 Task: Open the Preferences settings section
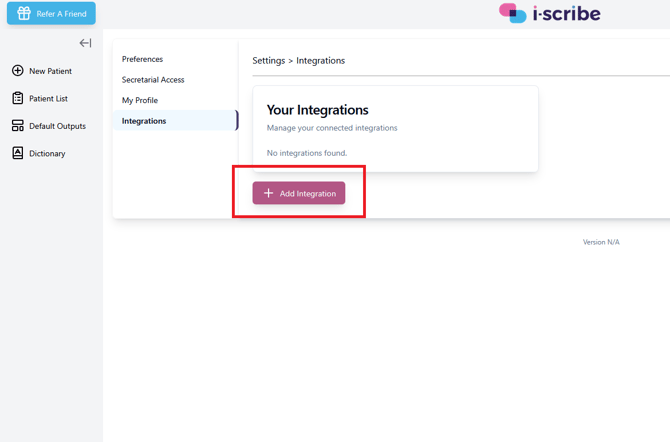coord(142,59)
